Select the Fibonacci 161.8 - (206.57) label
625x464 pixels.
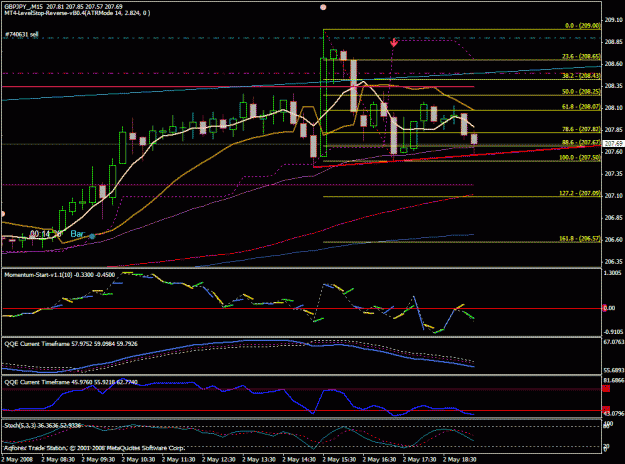[x=580, y=238]
